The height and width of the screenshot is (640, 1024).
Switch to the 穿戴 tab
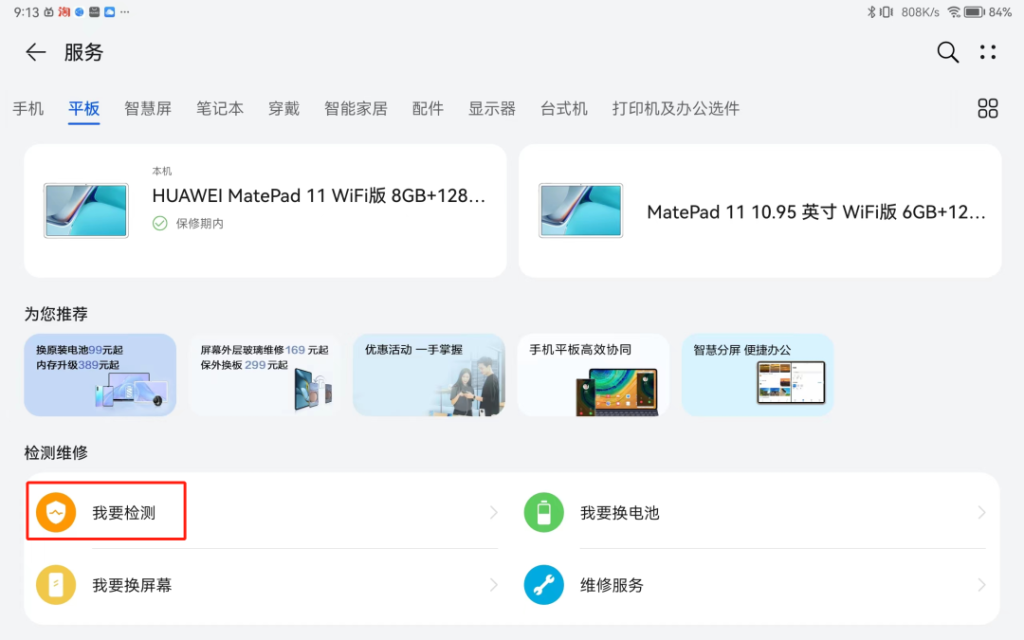coord(284,108)
